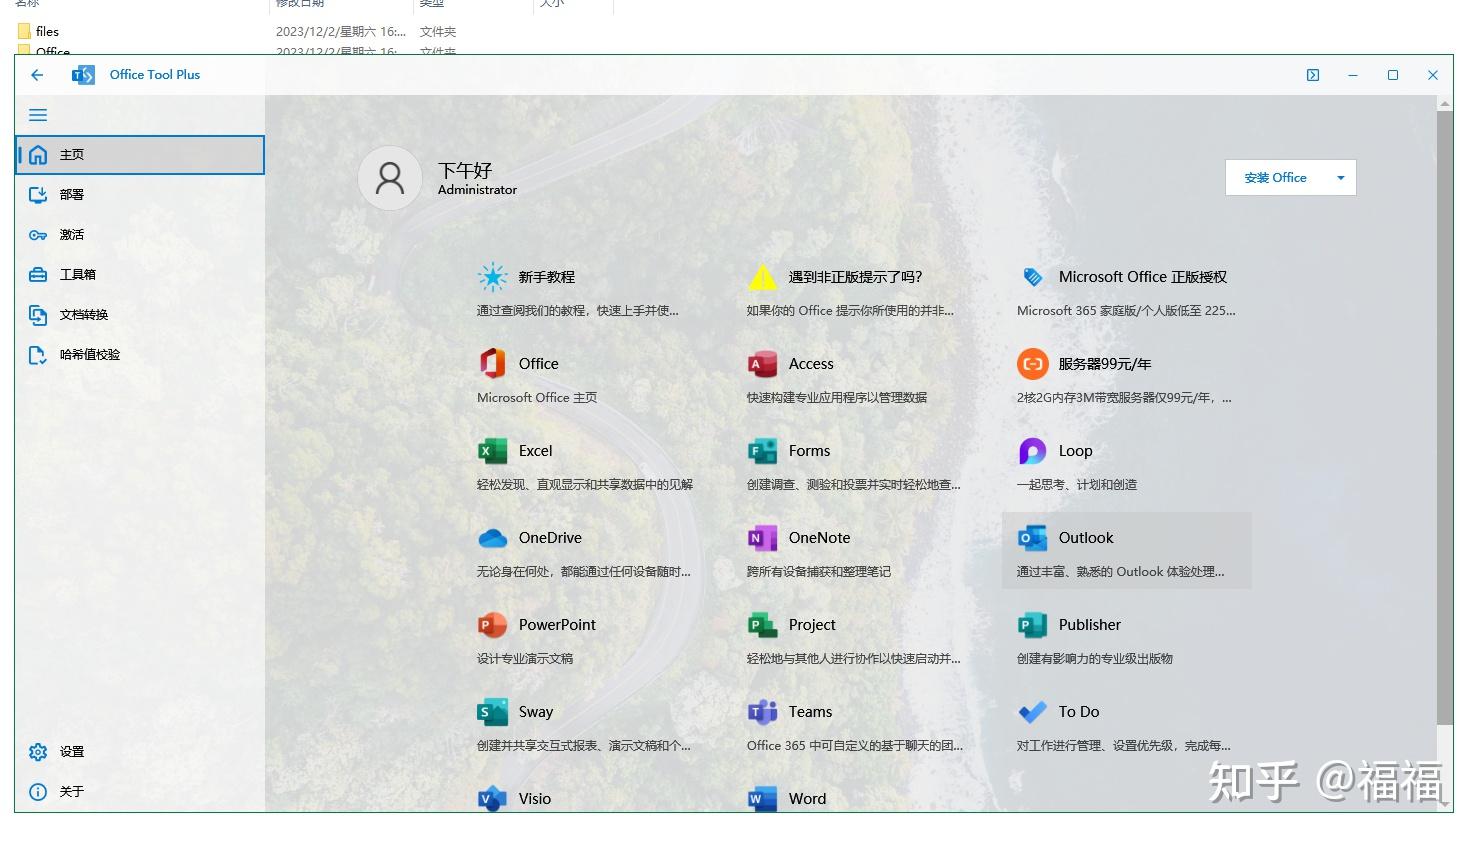The image size is (1482, 843).
Task: Click the 安装 Office button
Action: click(1276, 177)
